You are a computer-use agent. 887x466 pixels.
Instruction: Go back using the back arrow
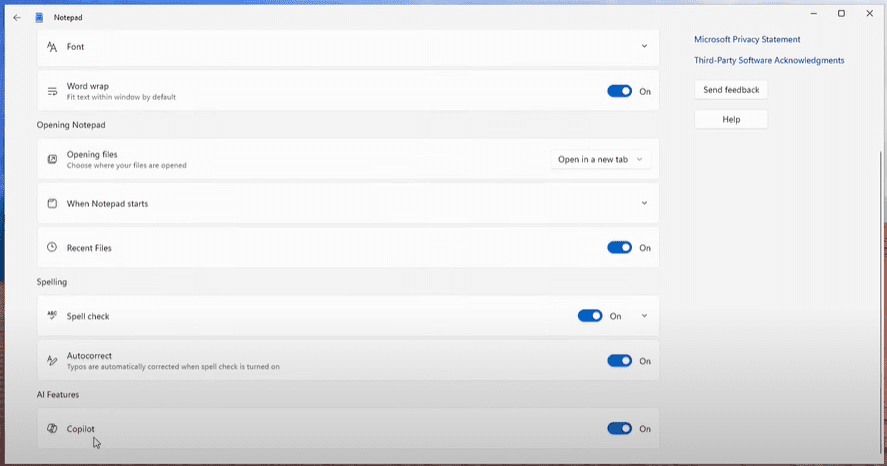pos(17,18)
